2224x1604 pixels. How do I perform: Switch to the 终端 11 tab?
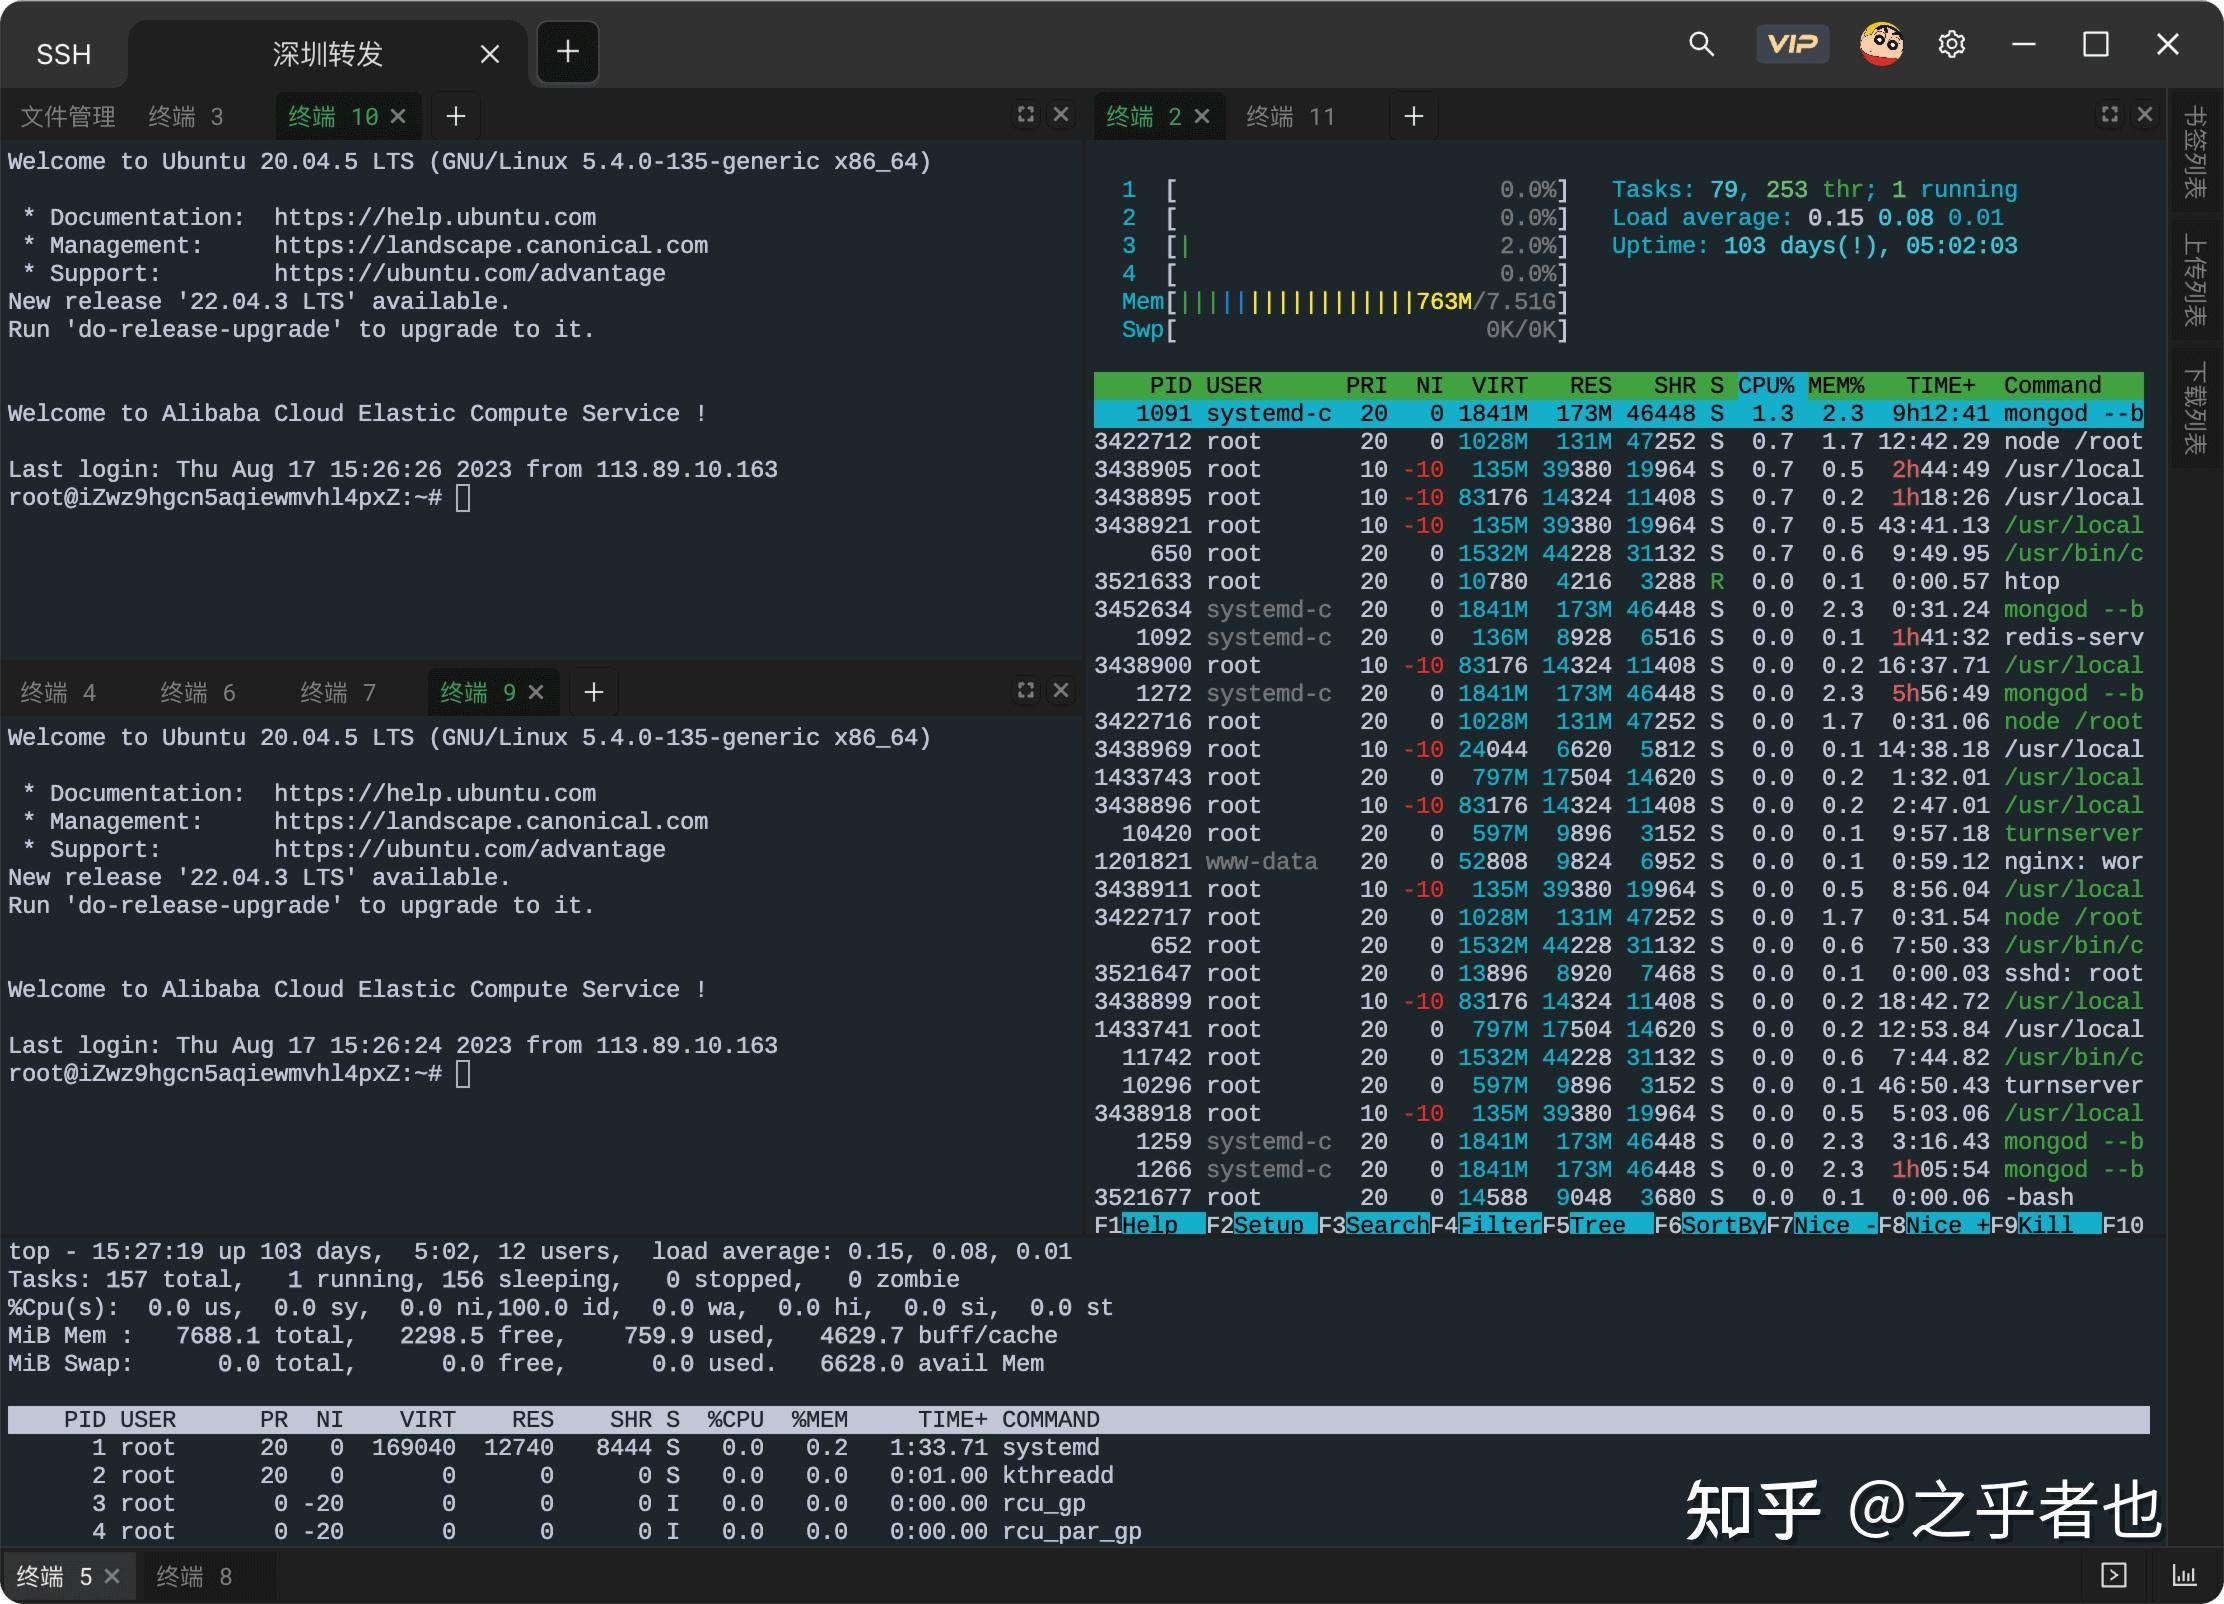1290,117
